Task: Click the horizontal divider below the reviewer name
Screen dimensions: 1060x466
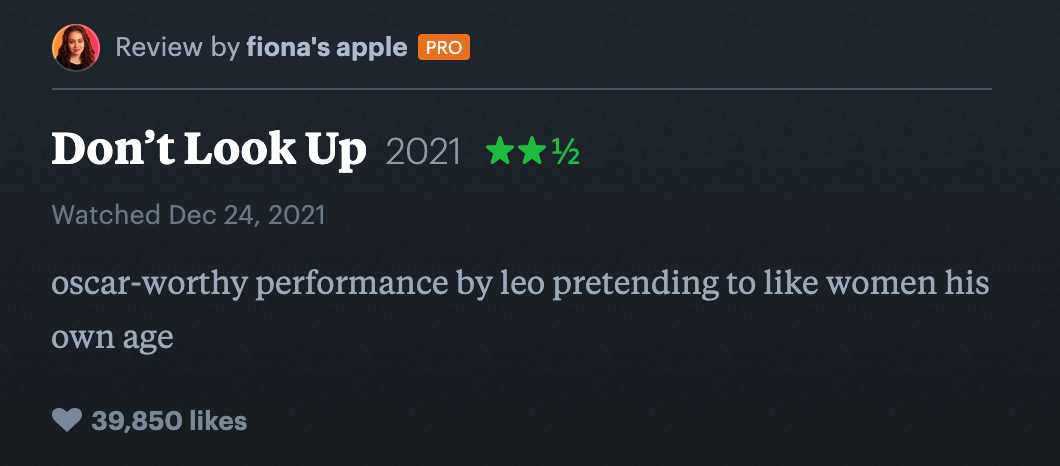Action: coord(520,89)
